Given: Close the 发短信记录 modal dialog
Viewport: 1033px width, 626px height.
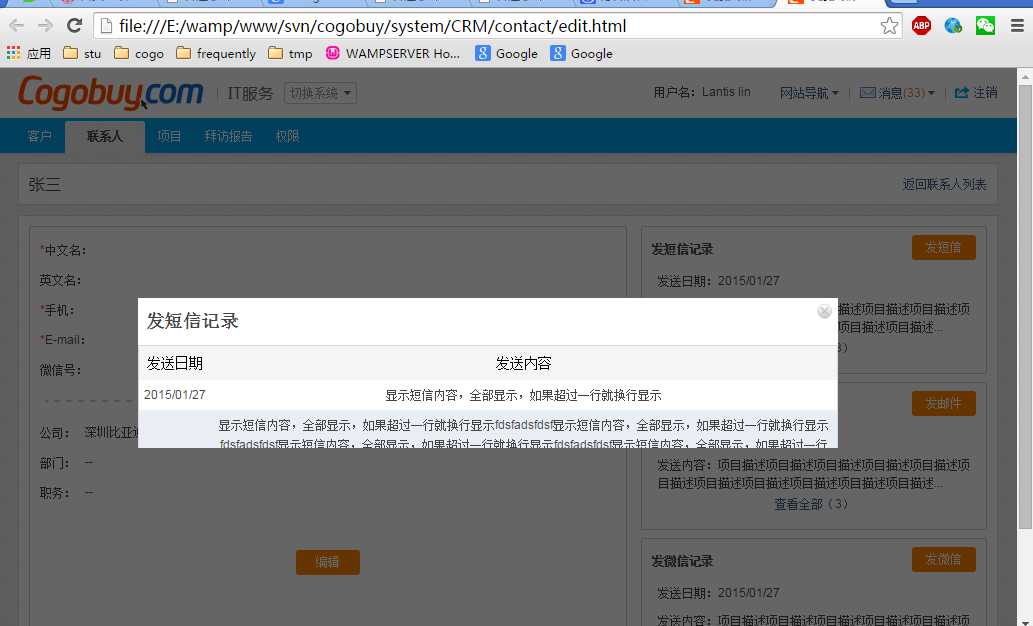Looking at the screenshot, I should coord(824,311).
